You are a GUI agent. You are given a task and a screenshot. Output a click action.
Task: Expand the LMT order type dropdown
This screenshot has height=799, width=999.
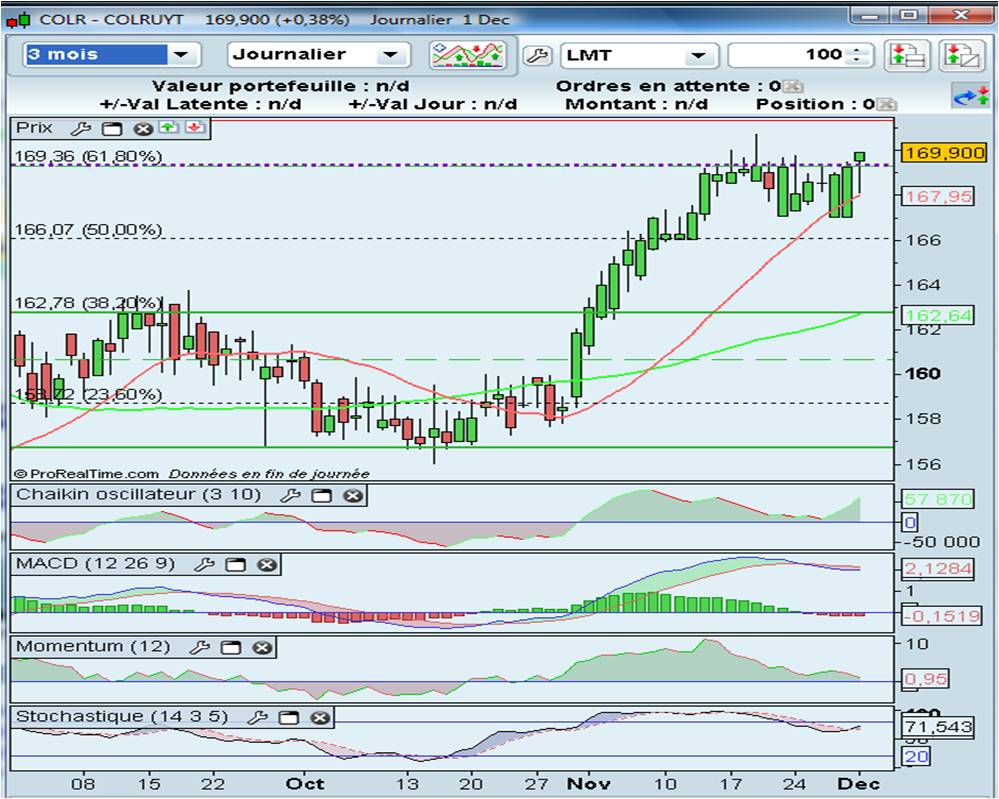(698, 55)
